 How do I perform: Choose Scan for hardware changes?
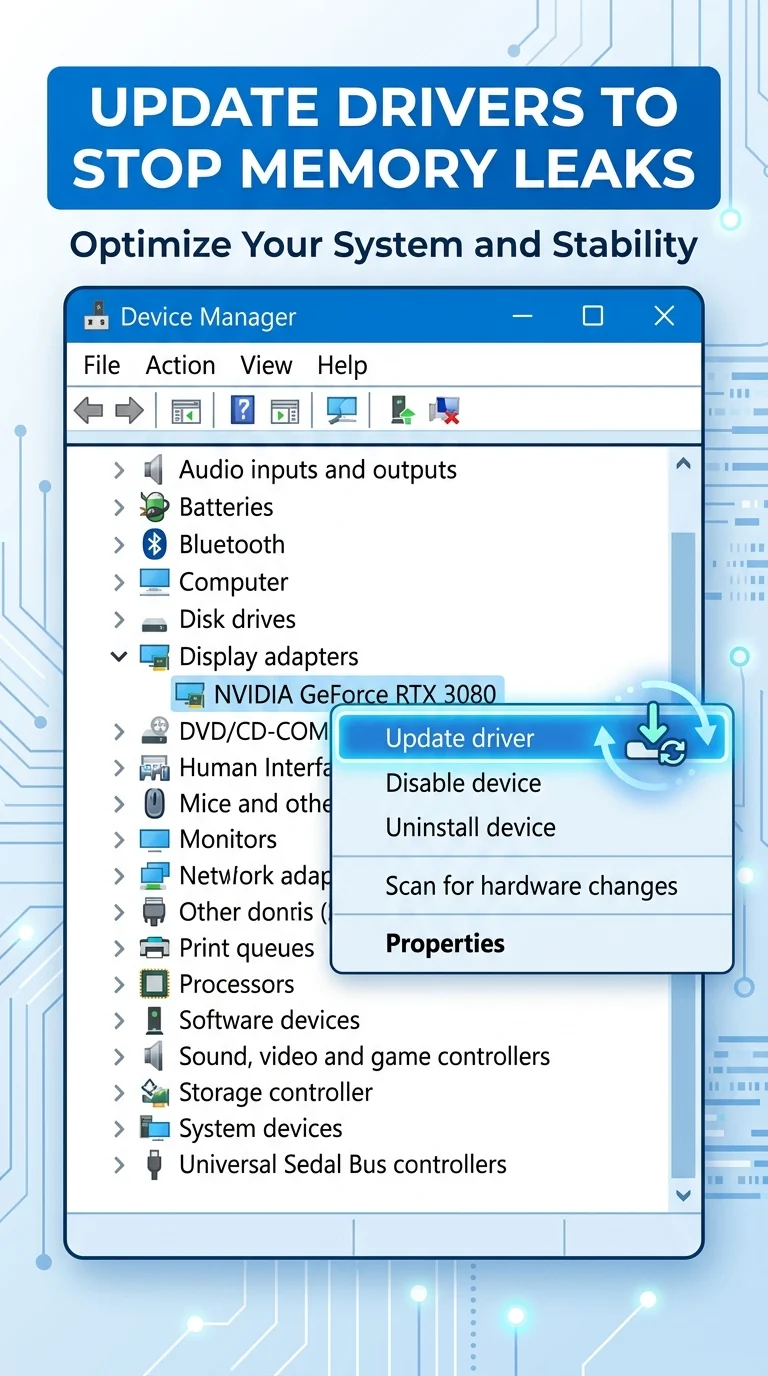click(531, 886)
